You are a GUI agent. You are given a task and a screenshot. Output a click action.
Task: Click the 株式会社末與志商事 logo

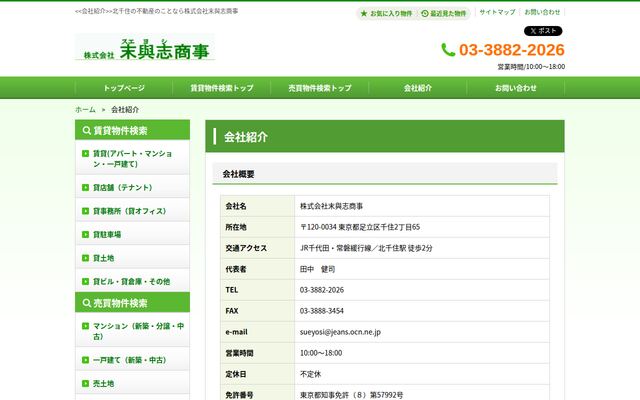[145, 47]
